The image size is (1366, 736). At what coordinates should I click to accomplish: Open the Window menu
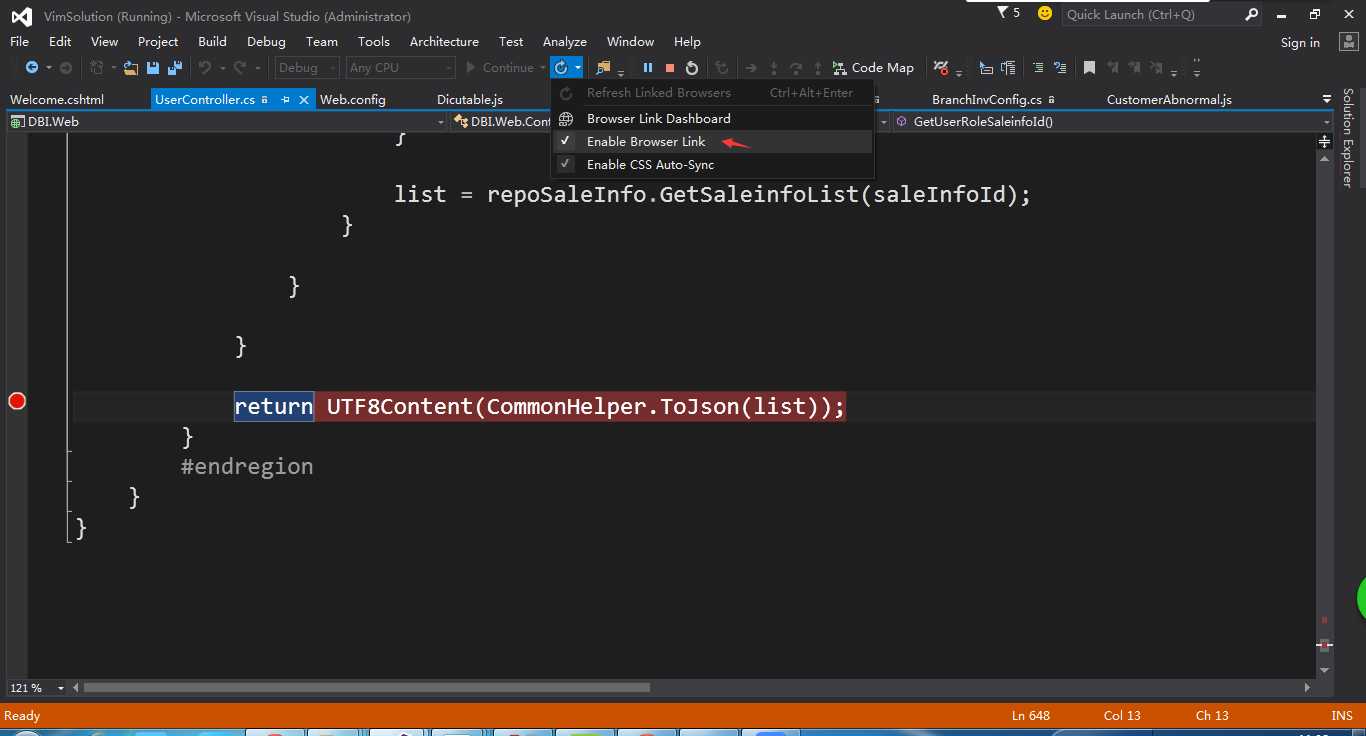click(630, 42)
